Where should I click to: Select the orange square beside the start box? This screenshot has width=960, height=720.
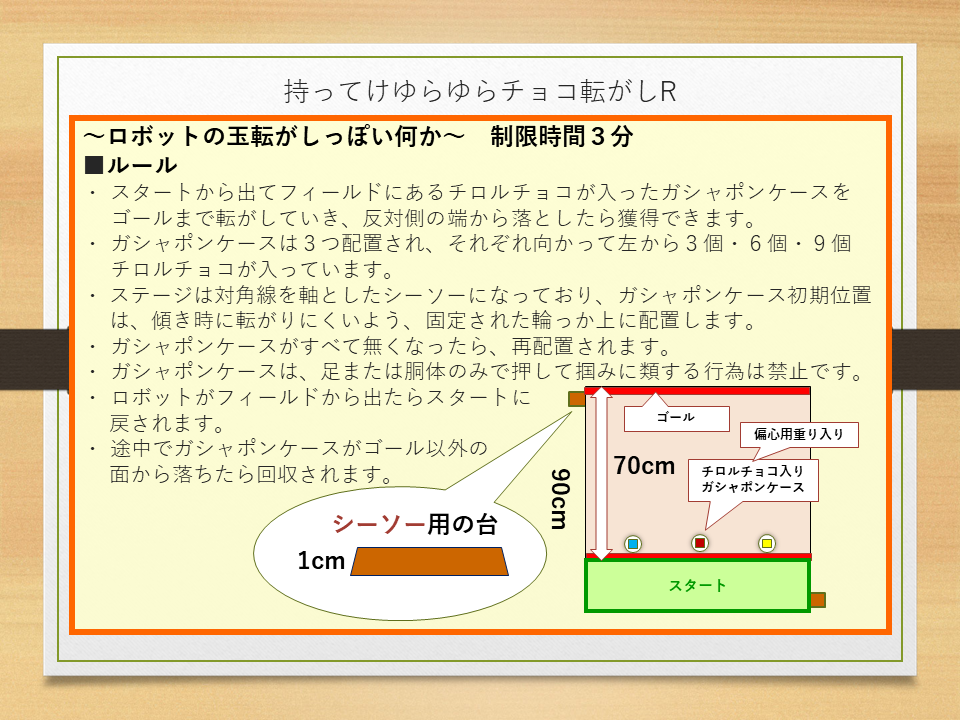[x=818, y=600]
